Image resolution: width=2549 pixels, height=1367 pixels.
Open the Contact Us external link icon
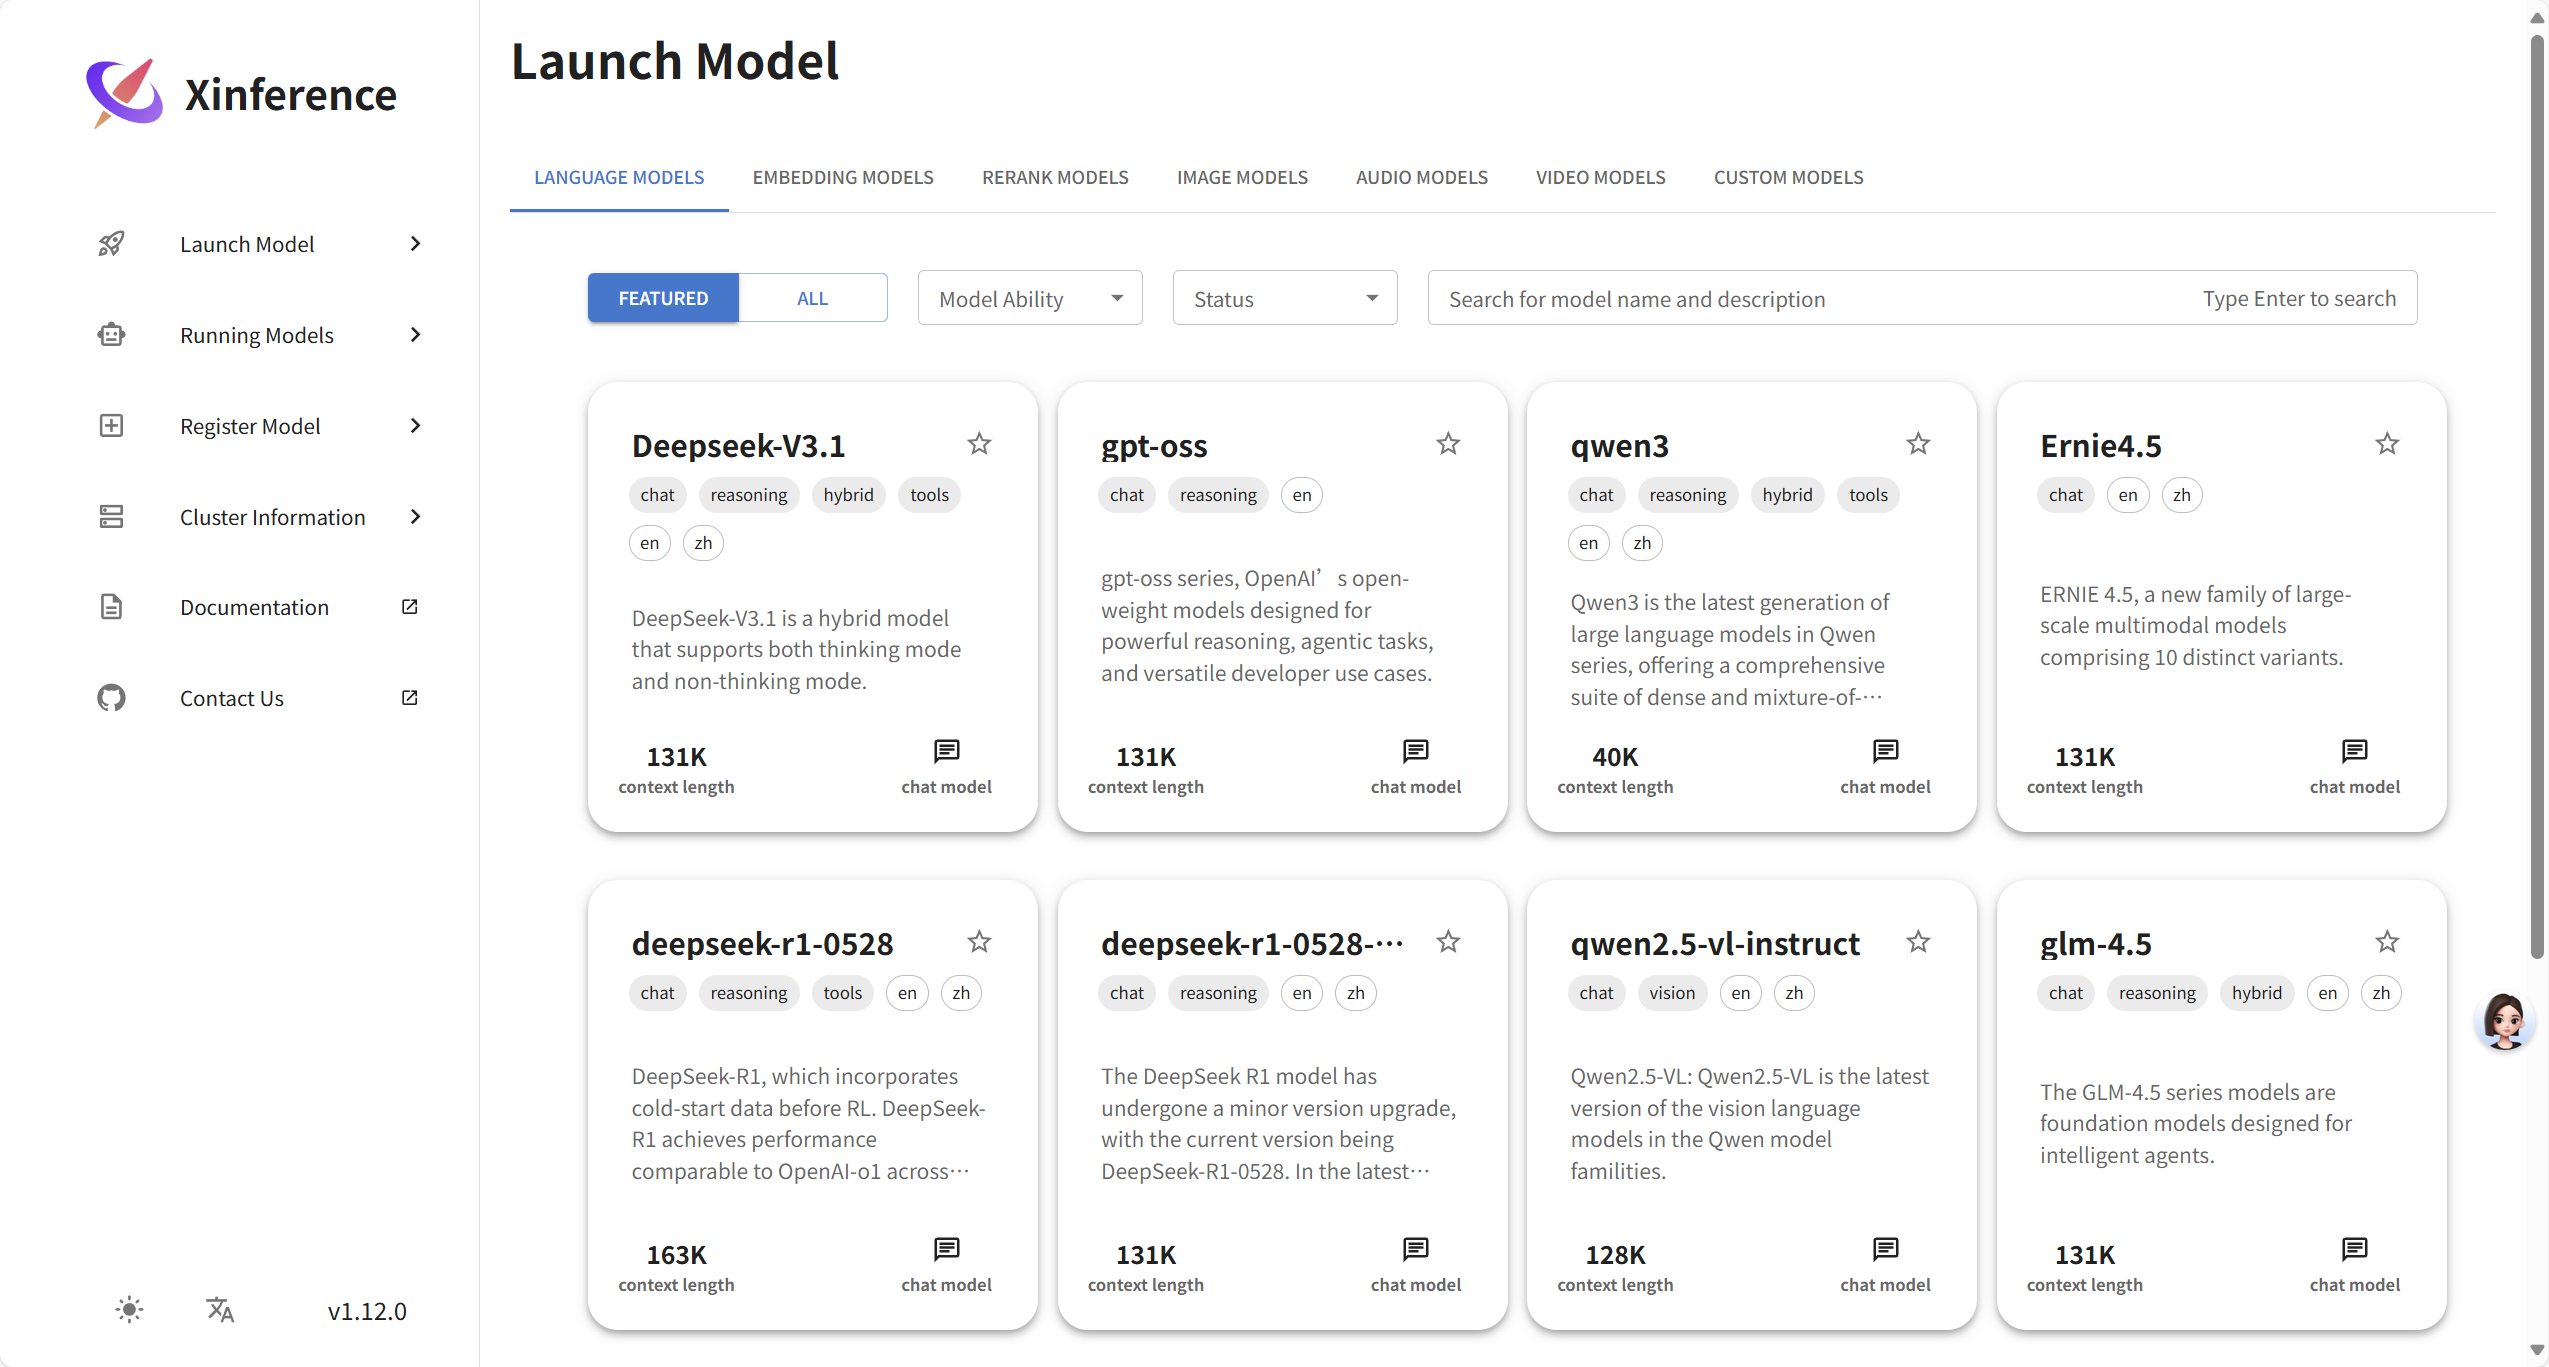[410, 698]
